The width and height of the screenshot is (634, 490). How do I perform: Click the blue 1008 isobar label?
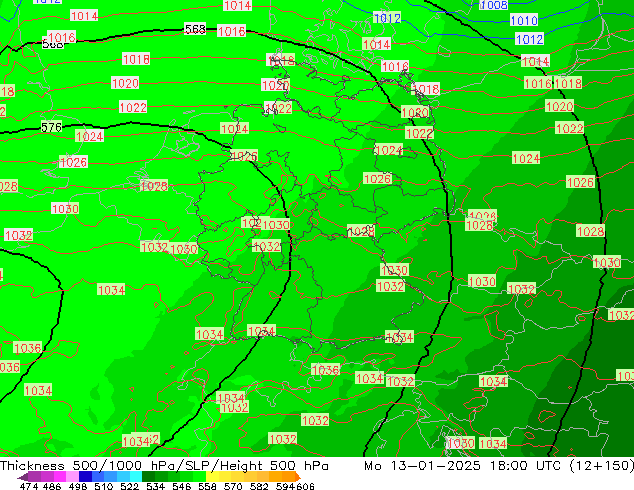click(494, 5)
